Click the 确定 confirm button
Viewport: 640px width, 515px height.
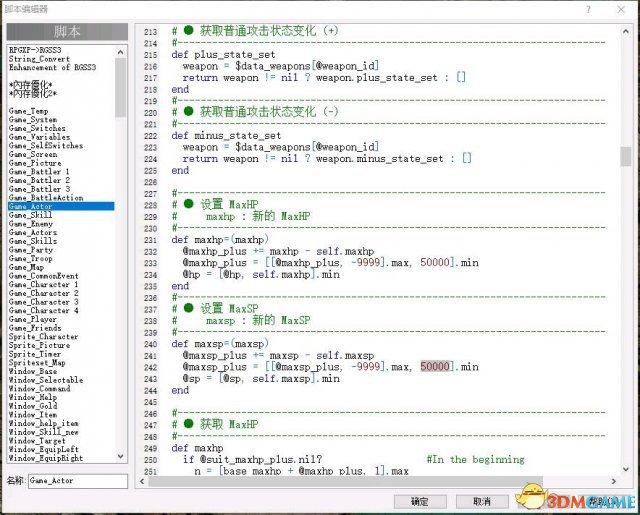pos(420,501)
